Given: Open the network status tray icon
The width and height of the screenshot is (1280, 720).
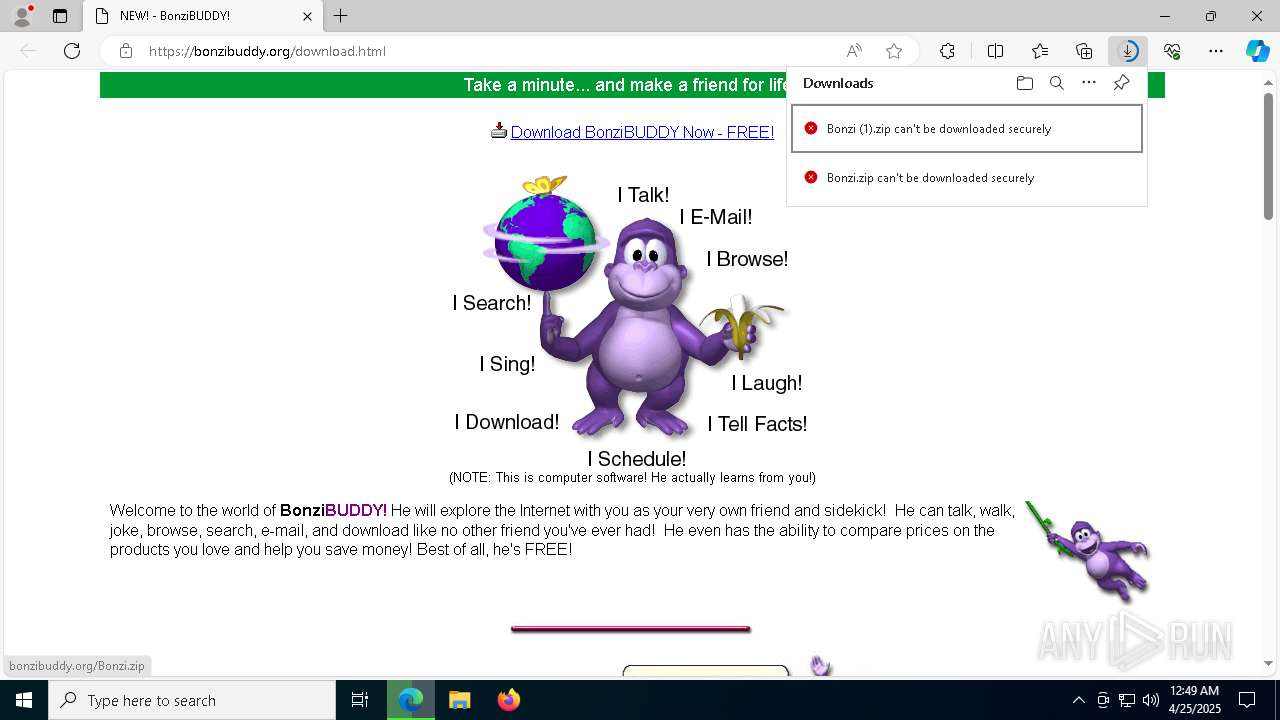Looking at the screenshot, I should pos(1126,700).
